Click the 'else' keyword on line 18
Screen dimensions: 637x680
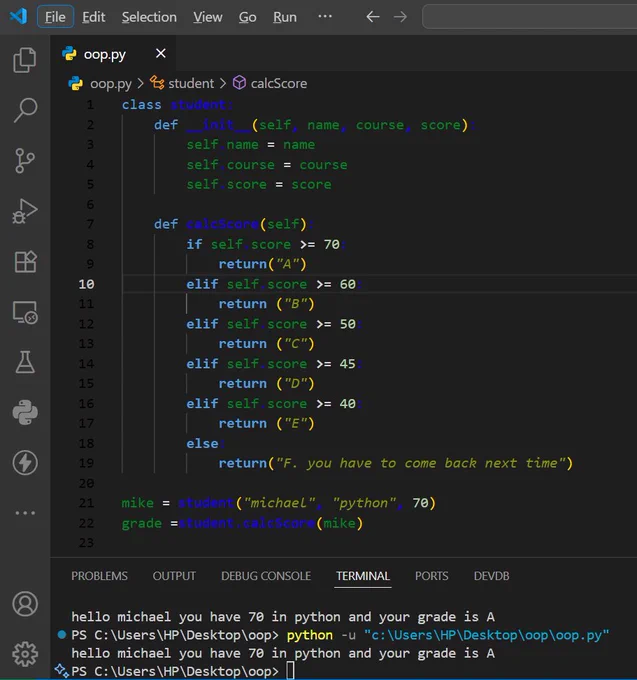[x=202, y=443]
